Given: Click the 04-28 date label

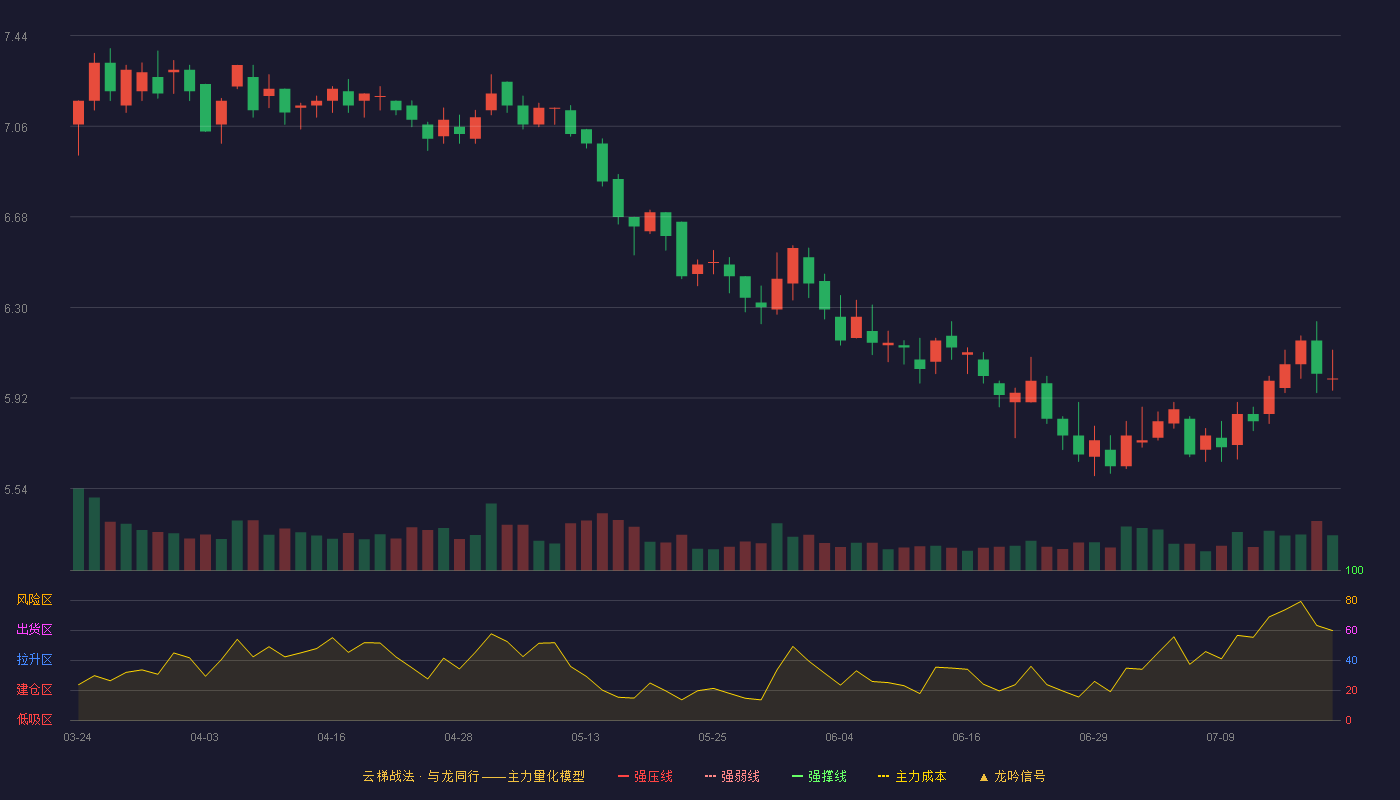Looking at the screenshot, I should 459,737.
